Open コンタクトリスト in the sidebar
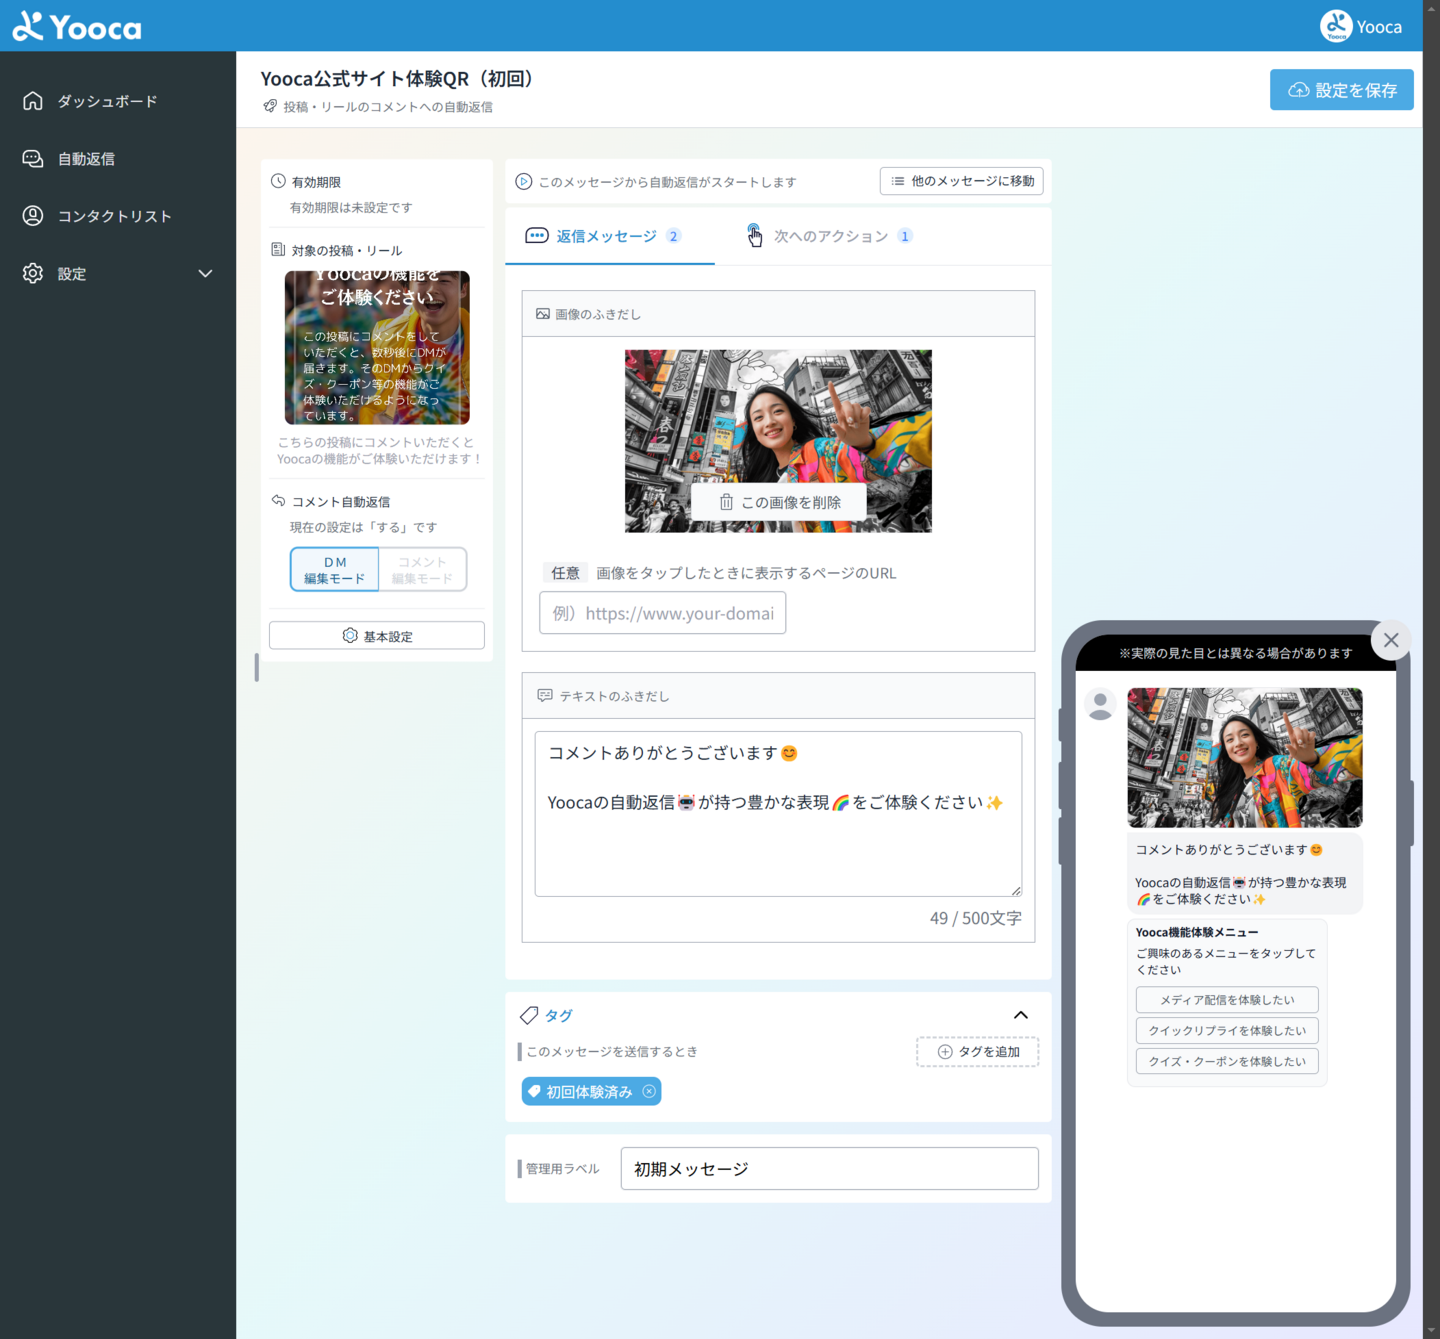Viewport: 1440px width, 1339px height. coord(114,216)
